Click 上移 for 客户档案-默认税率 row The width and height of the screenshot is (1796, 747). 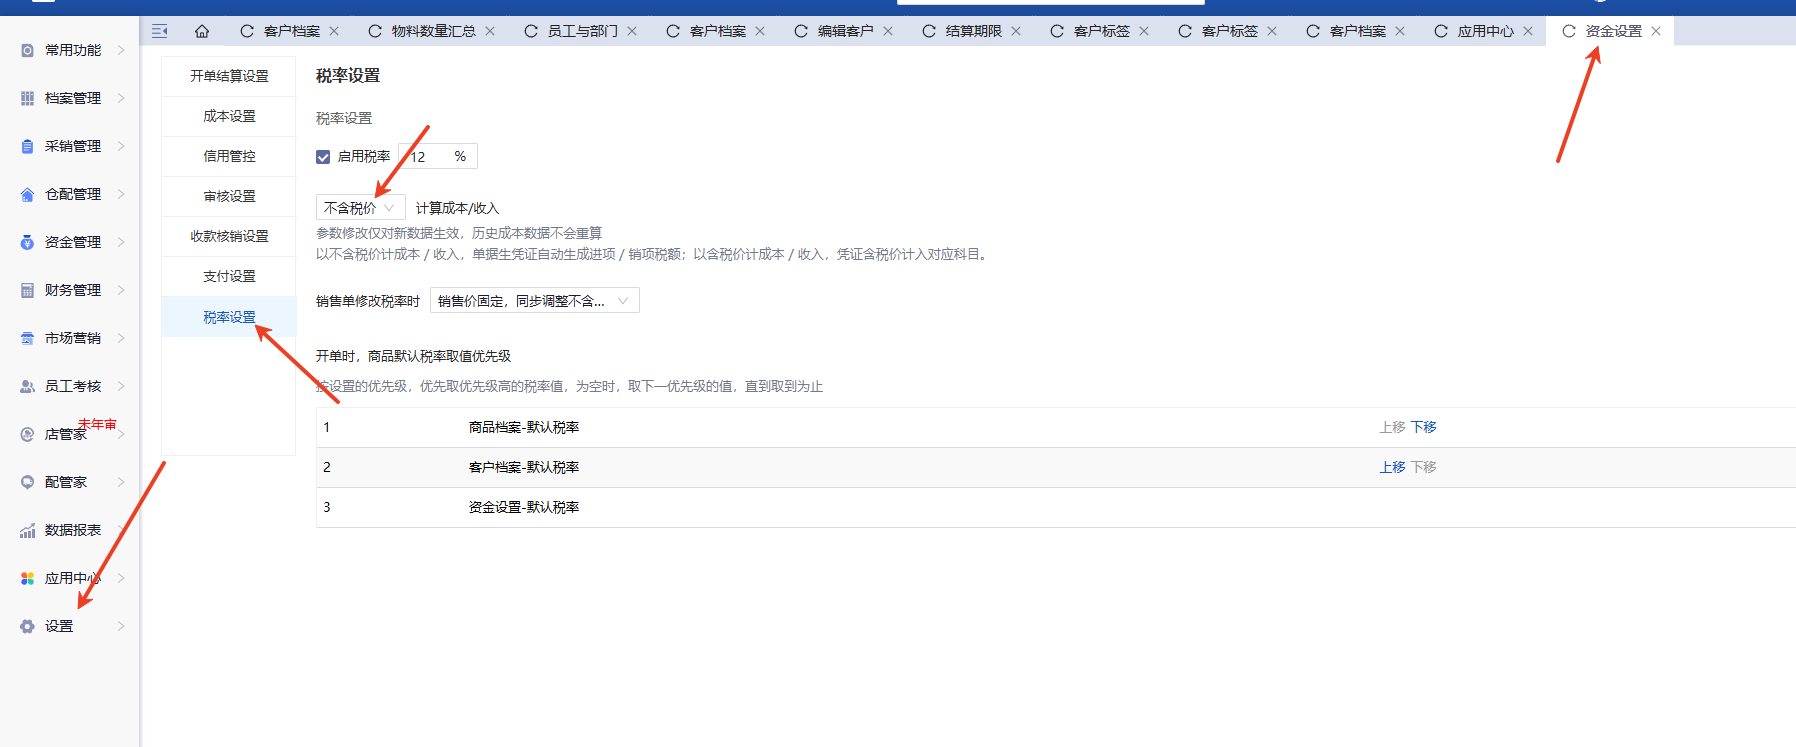pyautogui.click(x=1392, y=467)
